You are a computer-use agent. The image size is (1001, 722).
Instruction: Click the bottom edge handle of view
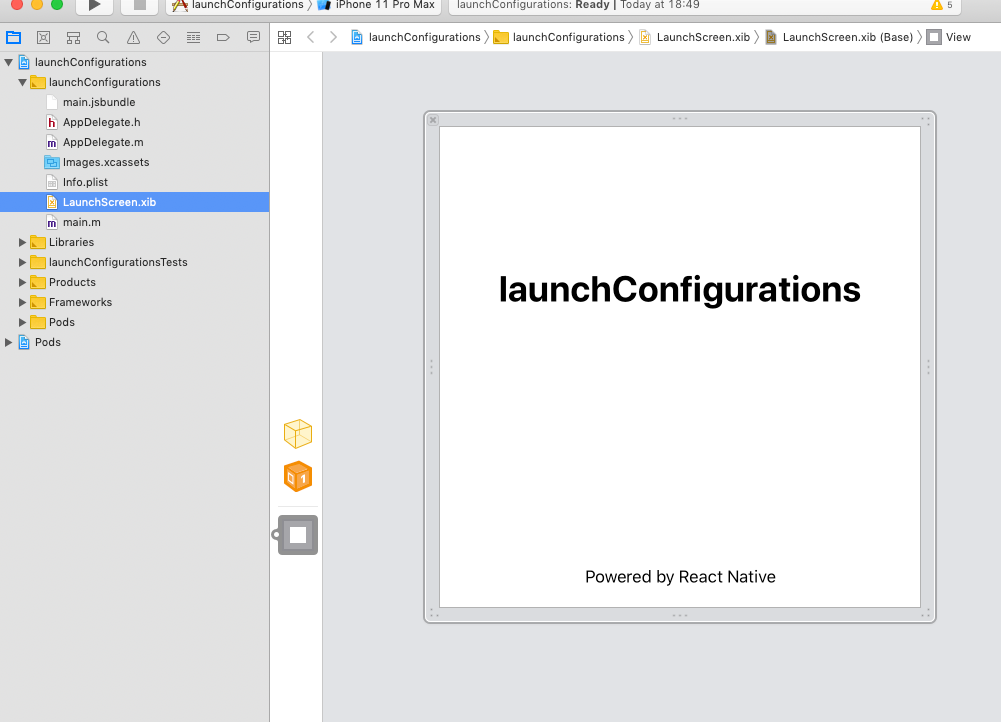tap(680, 615)
